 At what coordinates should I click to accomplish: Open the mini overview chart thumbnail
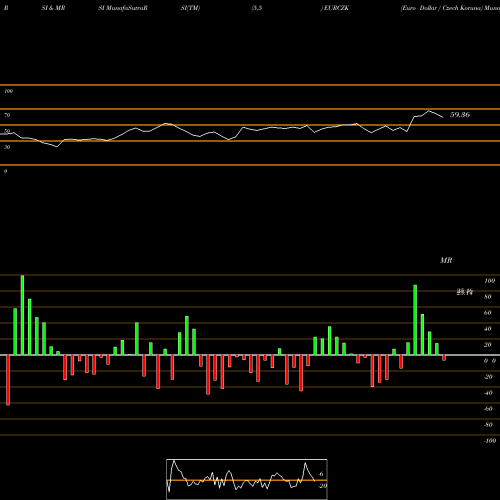pyautogui.click(x=247, y=479)
